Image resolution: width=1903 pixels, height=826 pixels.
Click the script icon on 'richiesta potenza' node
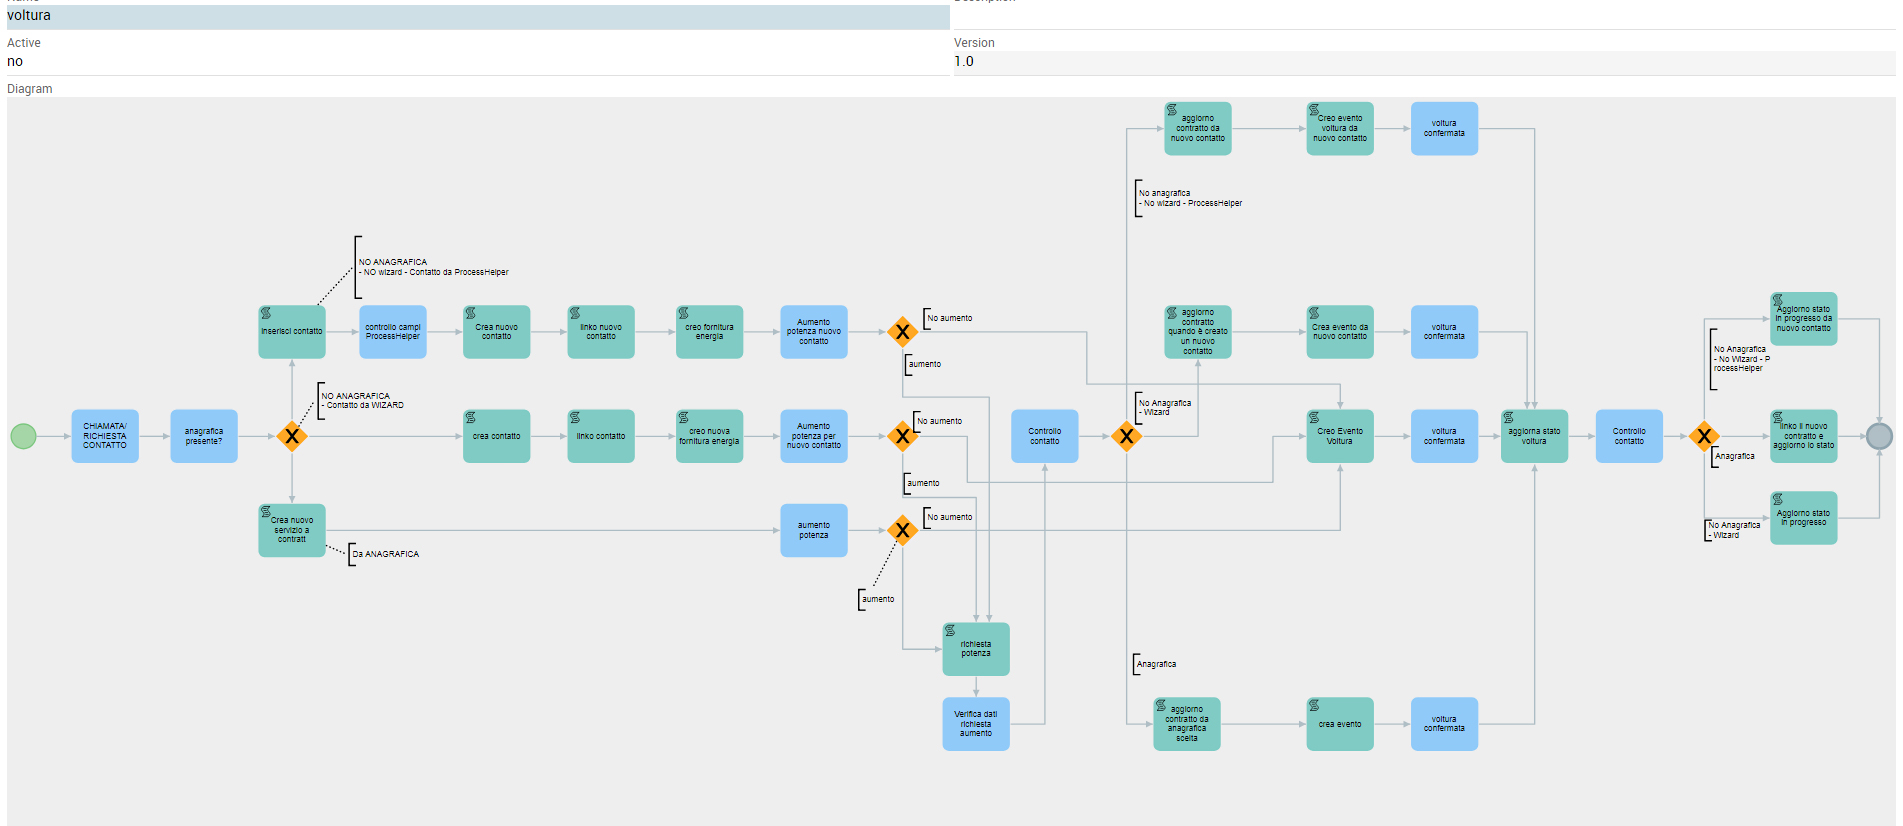coord(950,630)
